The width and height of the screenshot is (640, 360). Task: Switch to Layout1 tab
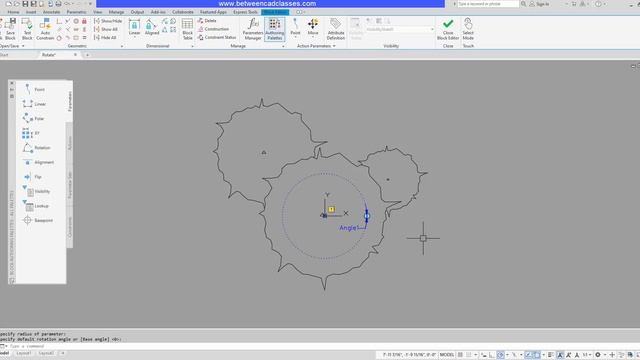(24, 353)
